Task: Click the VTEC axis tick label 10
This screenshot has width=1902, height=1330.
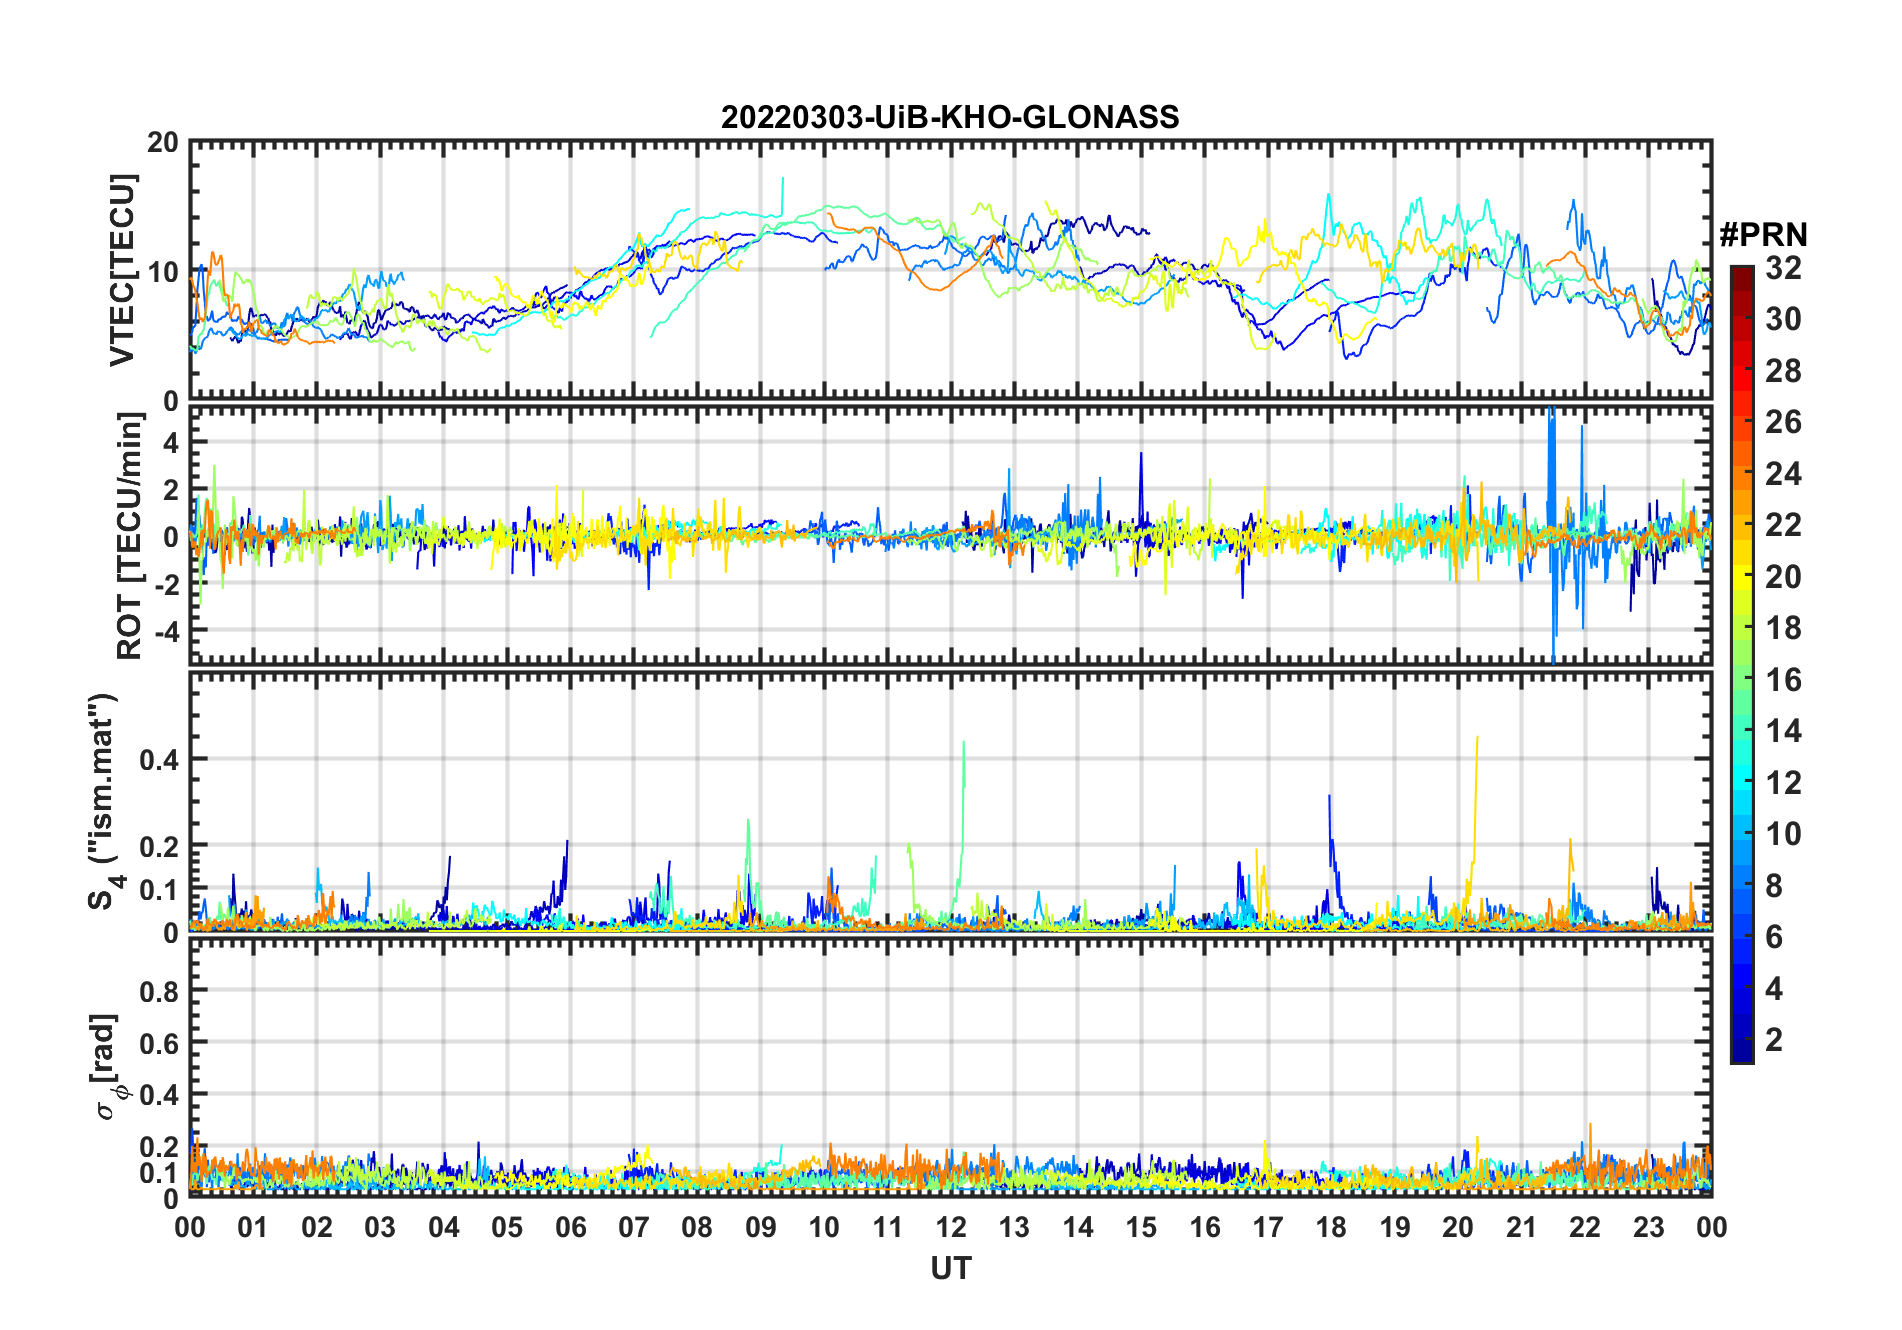Action: tap(163, 272)
